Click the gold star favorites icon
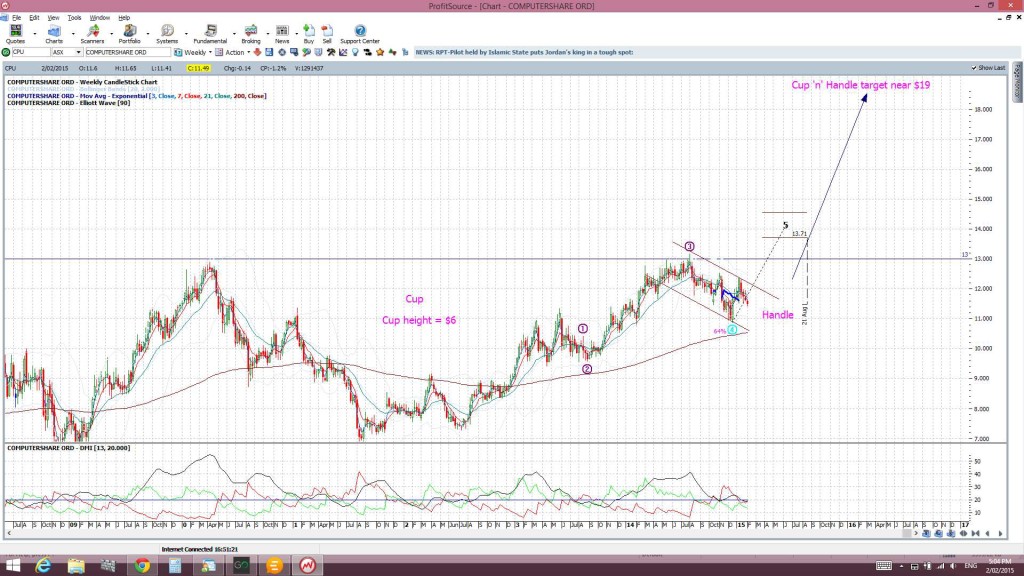 (380, 52)
